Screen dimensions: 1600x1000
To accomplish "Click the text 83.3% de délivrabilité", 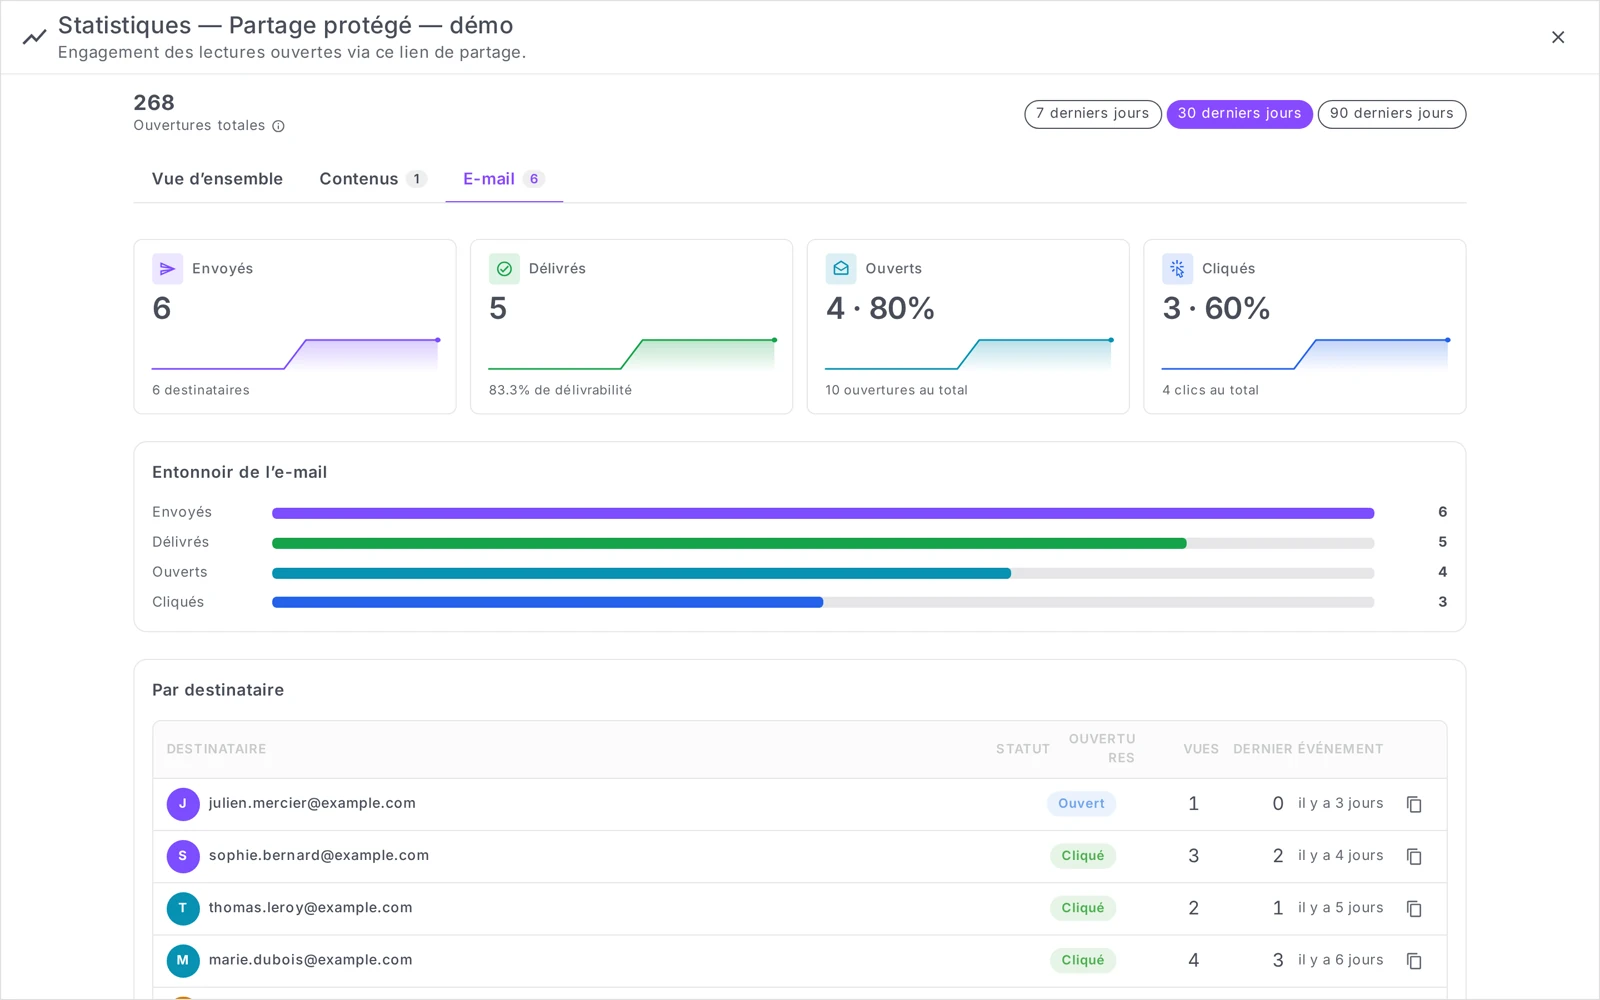I will coord(560,390).
